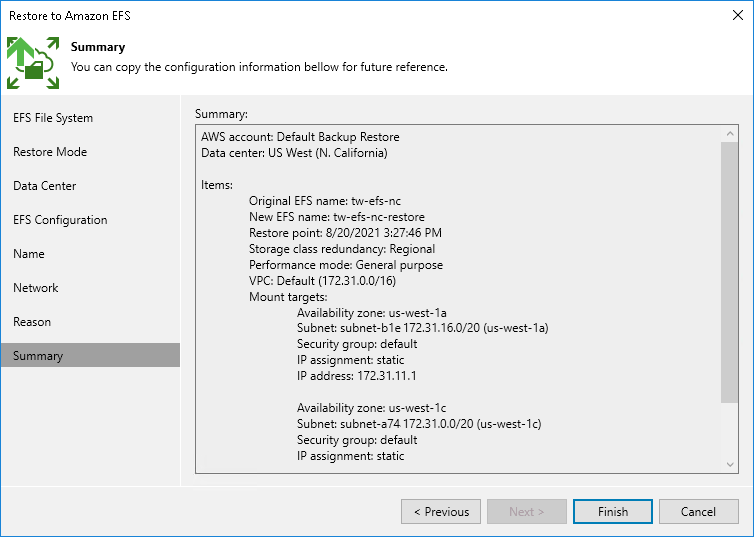
Task: Click the Previous button
Action: point(441,512)
